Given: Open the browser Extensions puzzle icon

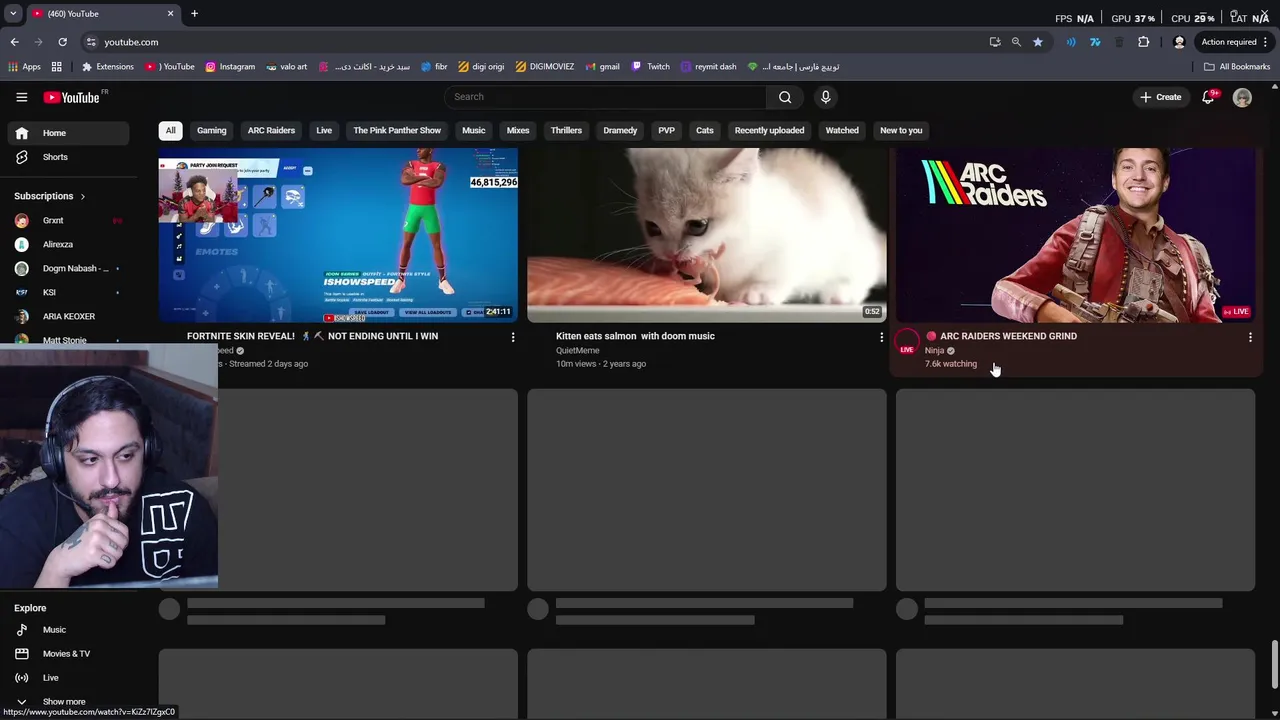Looking at the screenshot, I should click(x=1144, y=42).
